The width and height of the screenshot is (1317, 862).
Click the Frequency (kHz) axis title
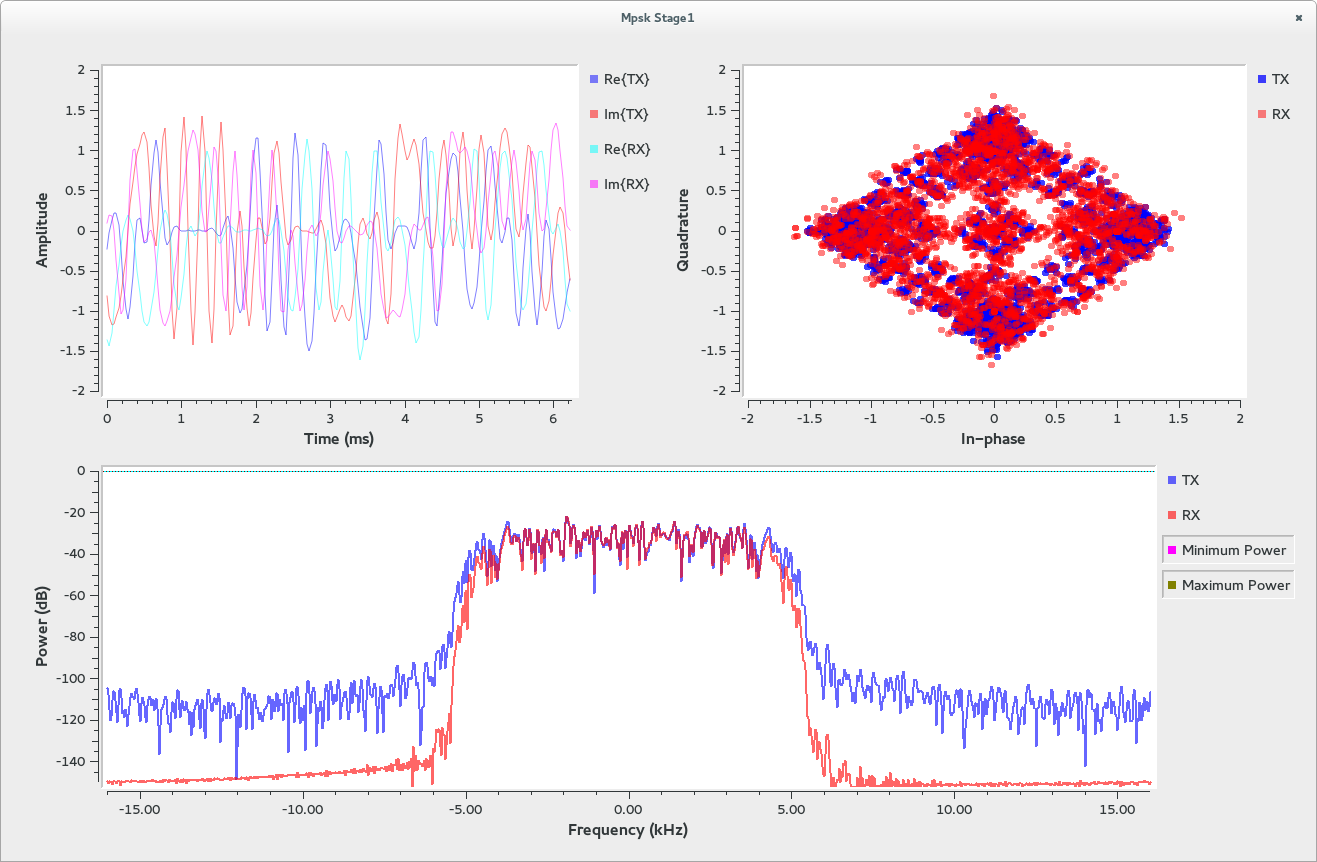628,830
